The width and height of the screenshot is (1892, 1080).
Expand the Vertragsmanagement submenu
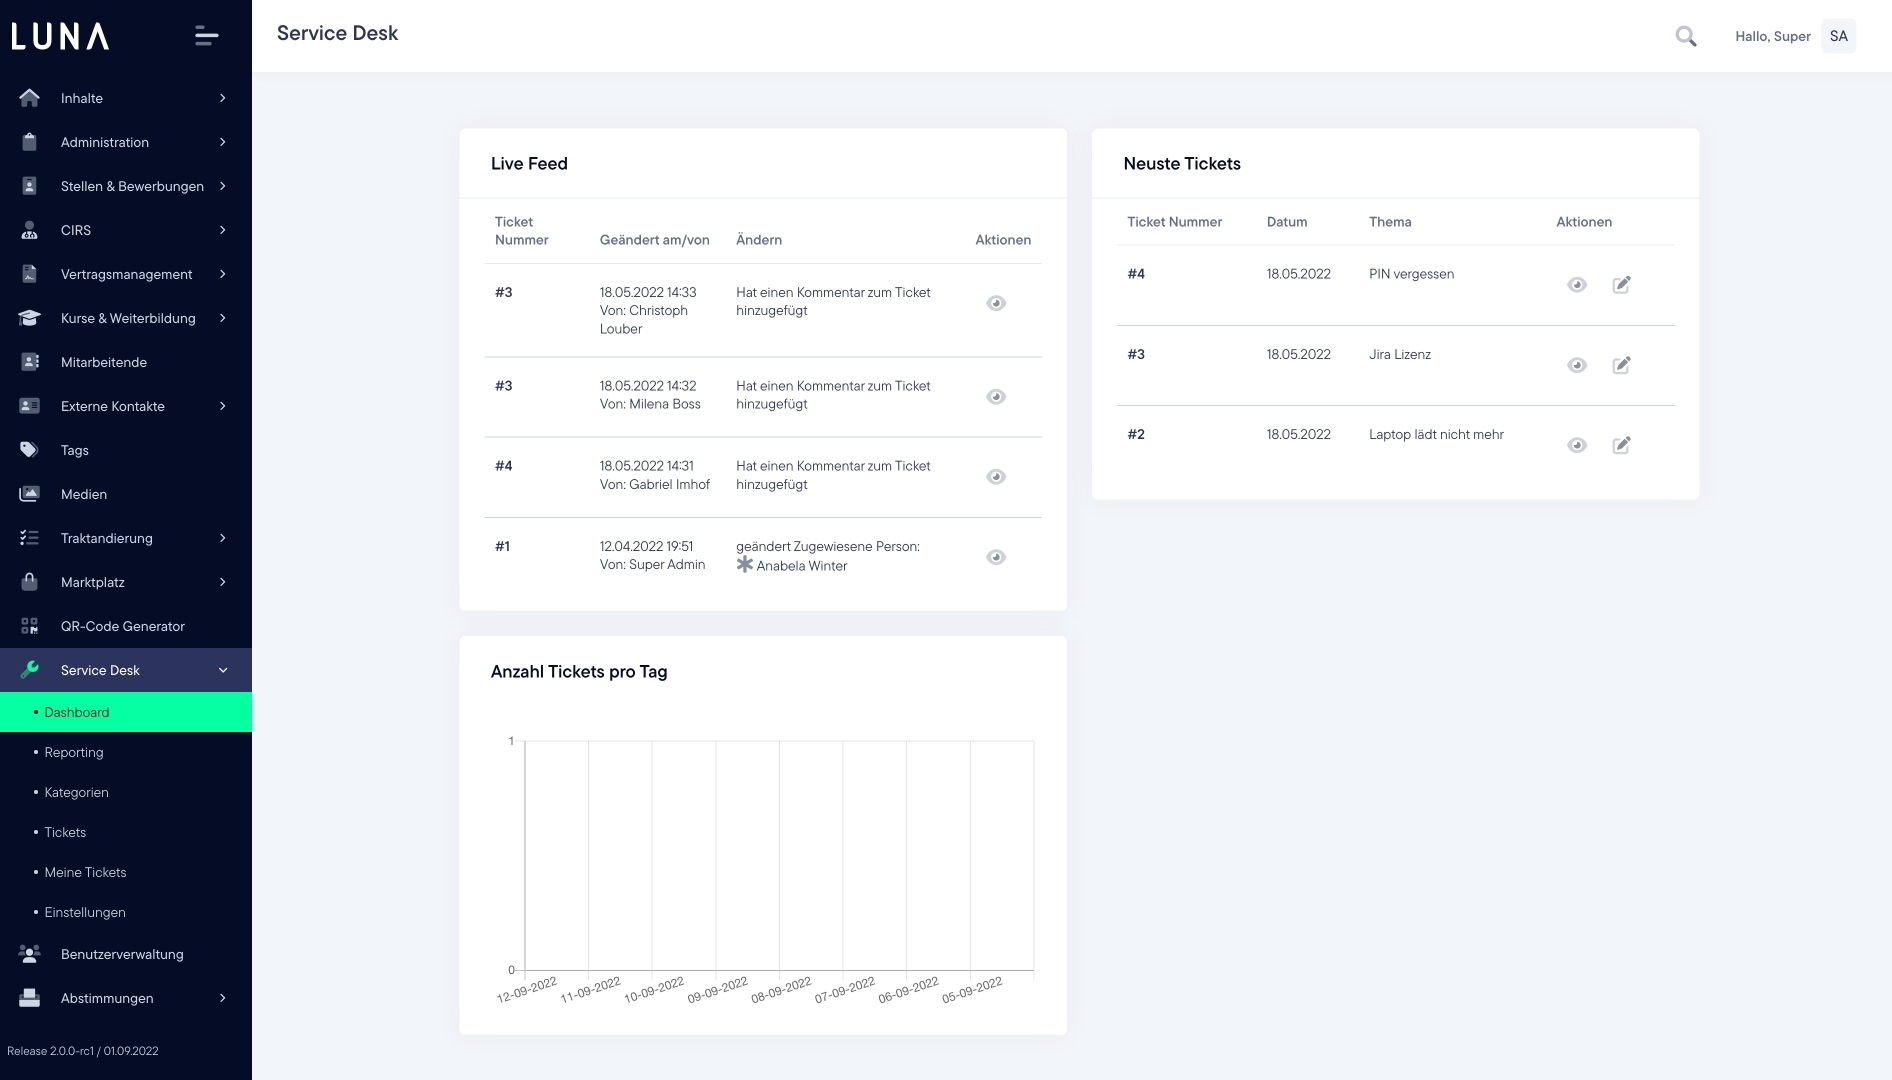[x=222, y=274]
